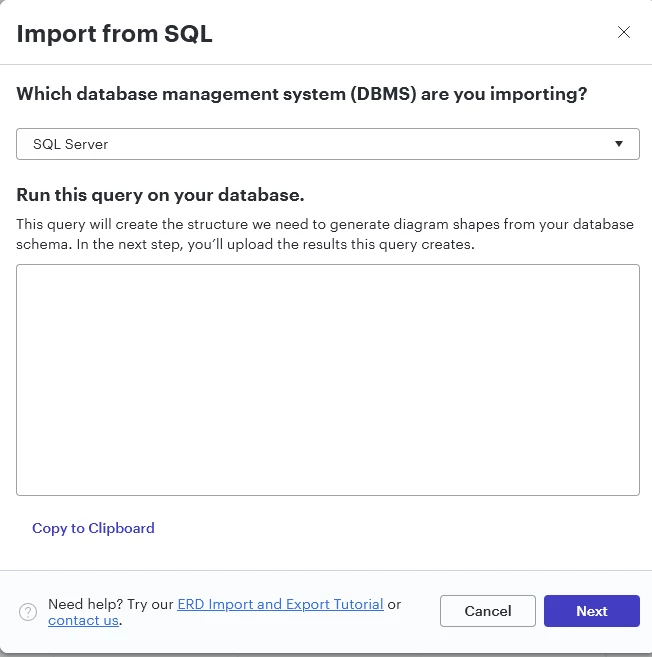The image size is (652, 657).
Task: Click the bottom edge of query box
Action: 328,495
